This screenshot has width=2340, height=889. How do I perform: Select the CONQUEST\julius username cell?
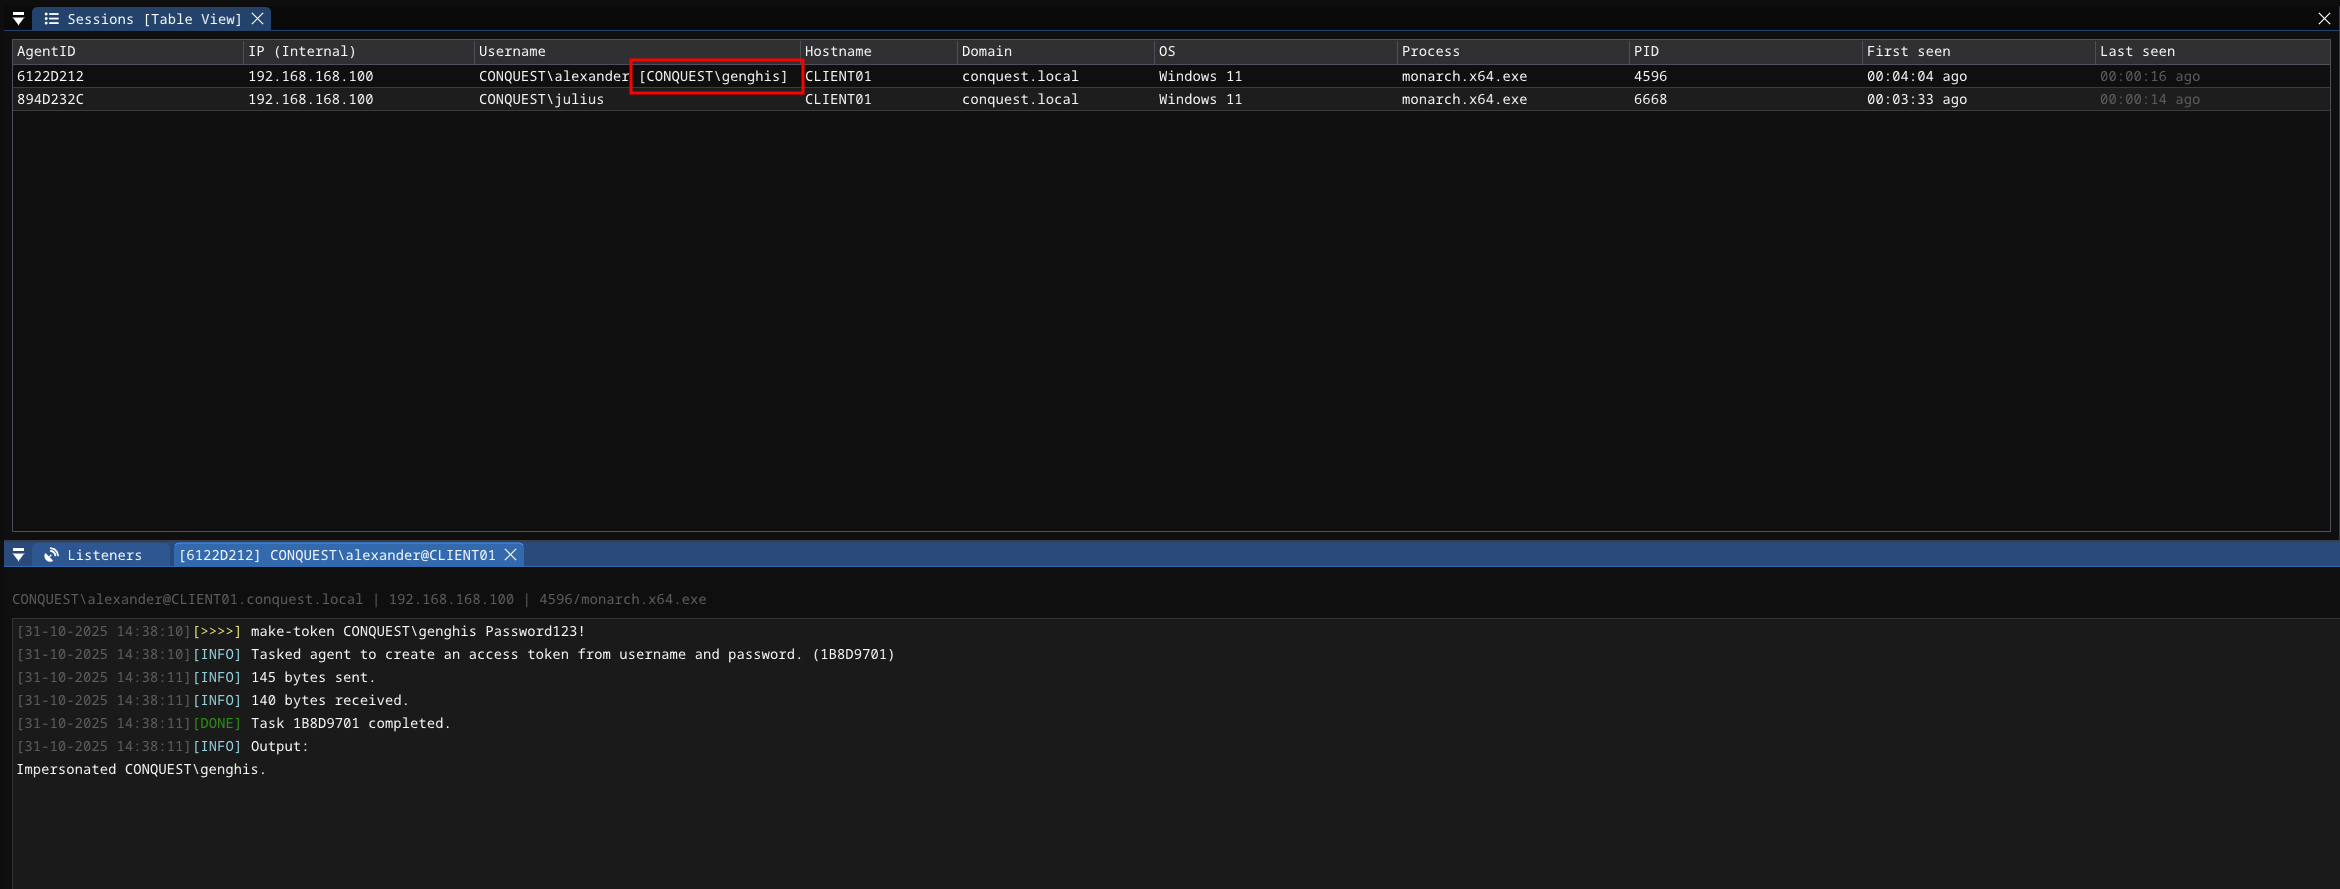(541, 99)
